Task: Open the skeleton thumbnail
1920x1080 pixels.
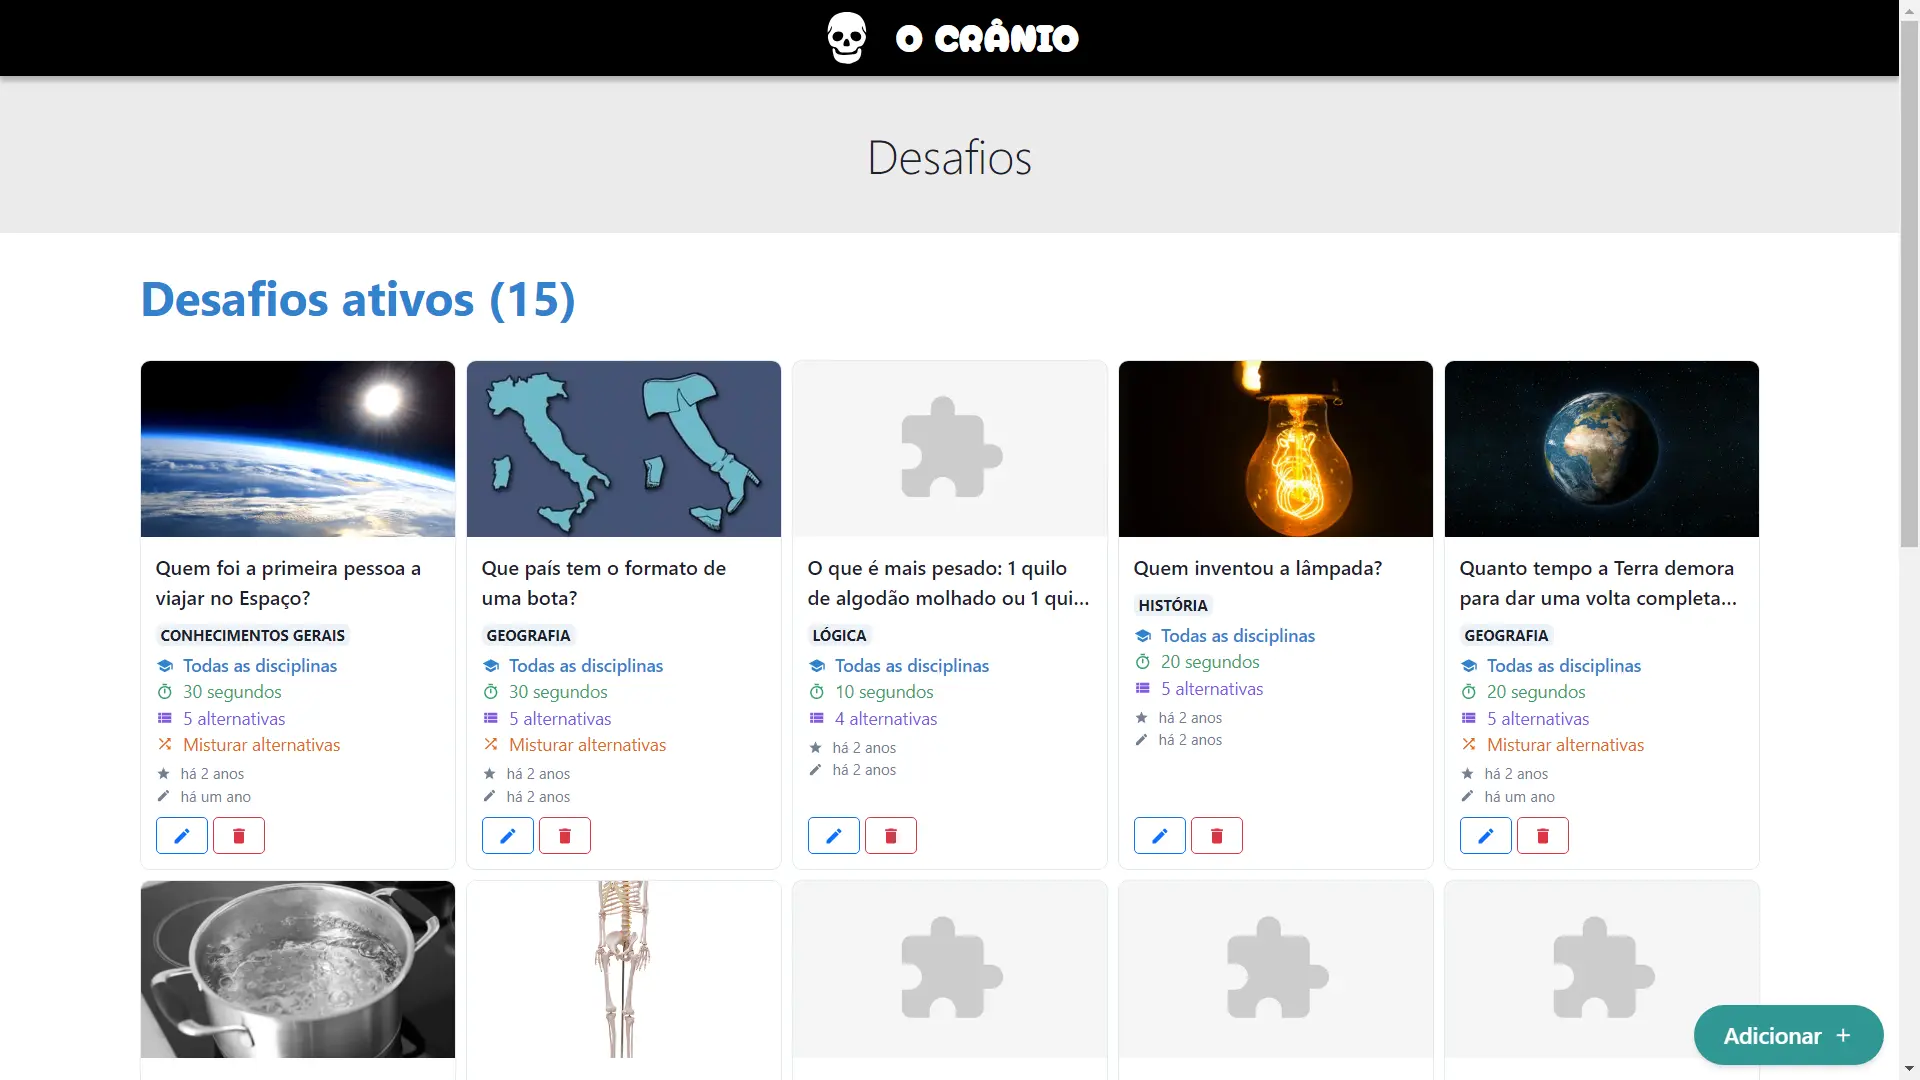Action: [x=624, y=969]
